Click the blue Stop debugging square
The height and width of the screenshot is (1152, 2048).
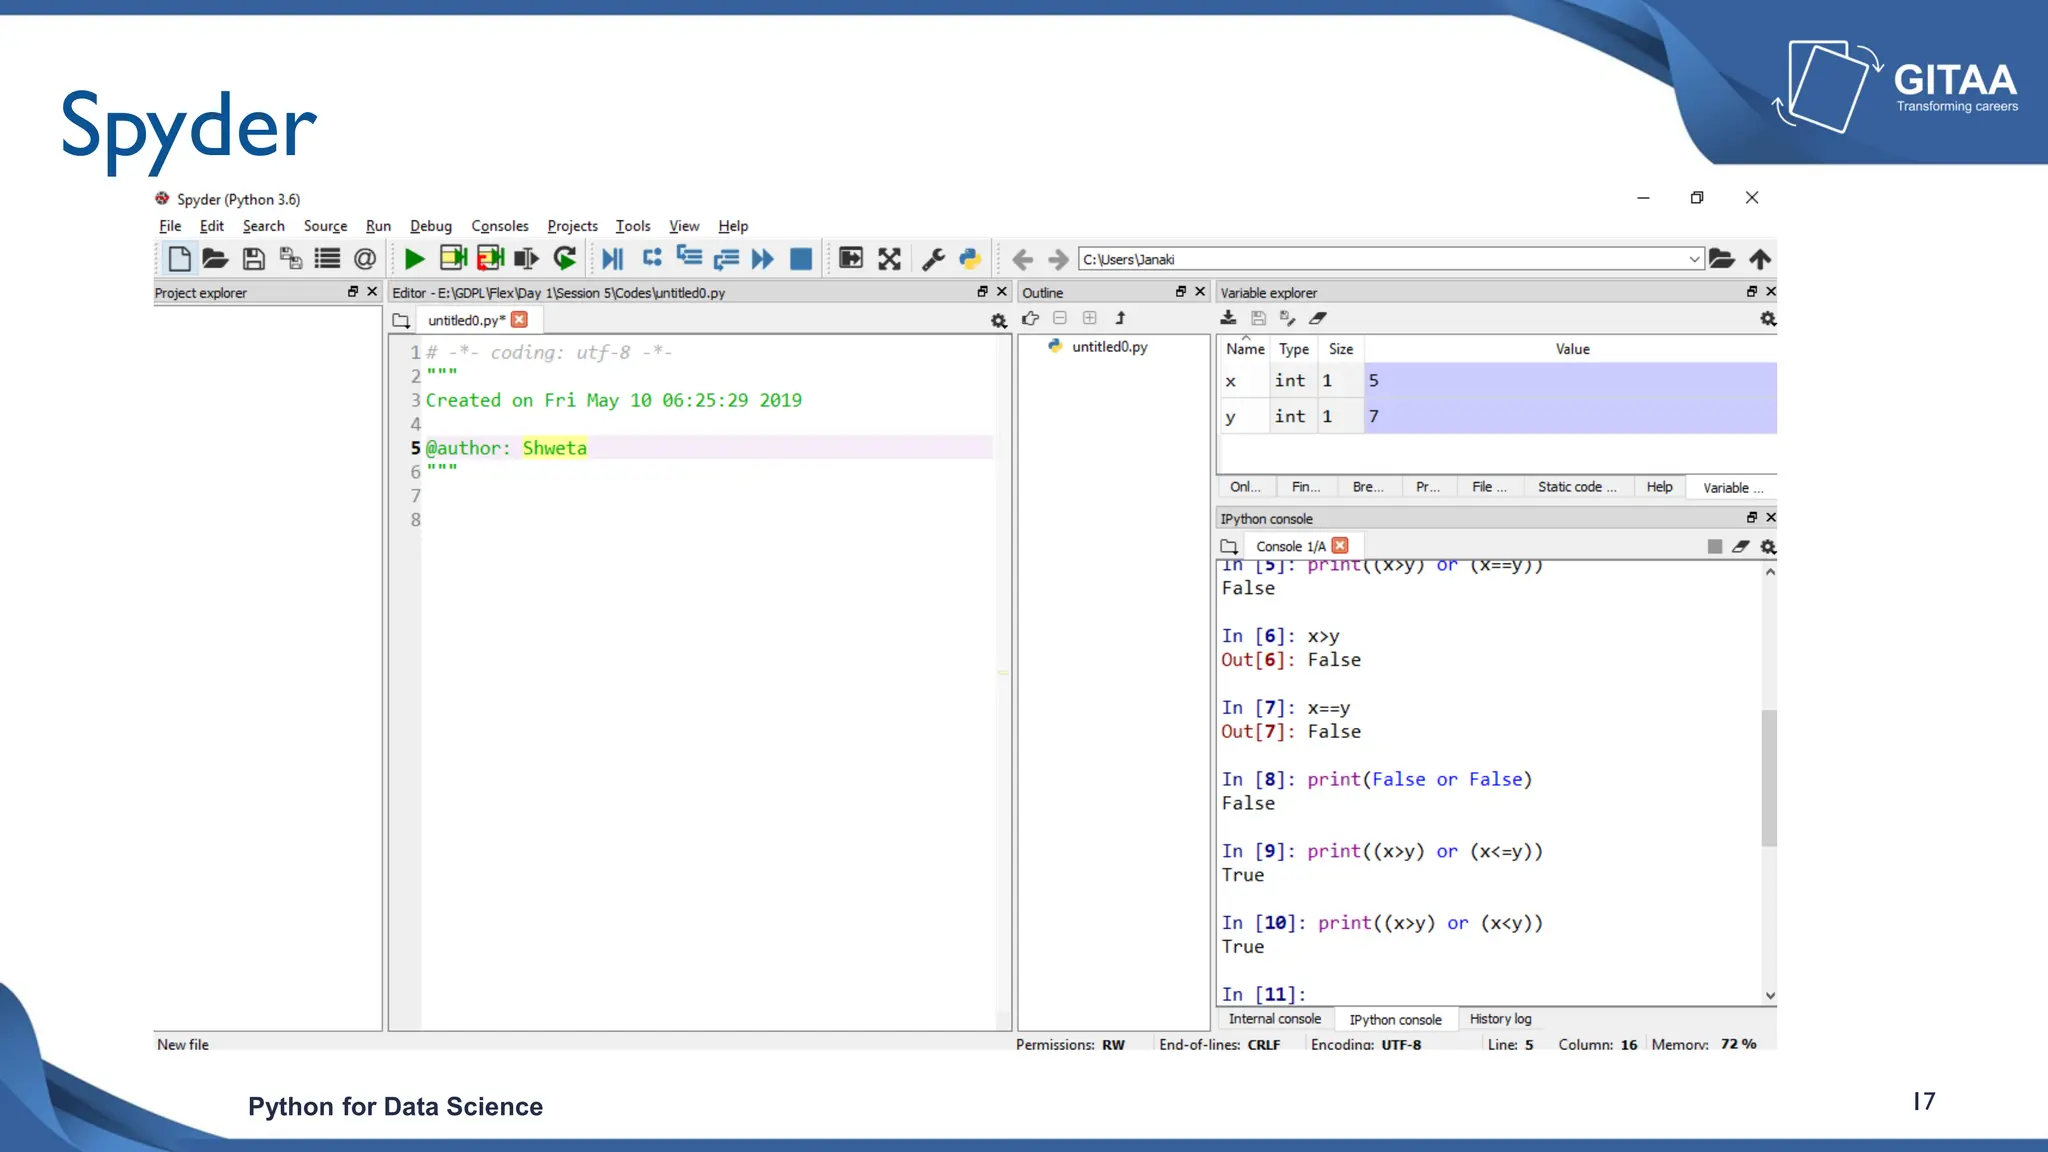(801, 259)
